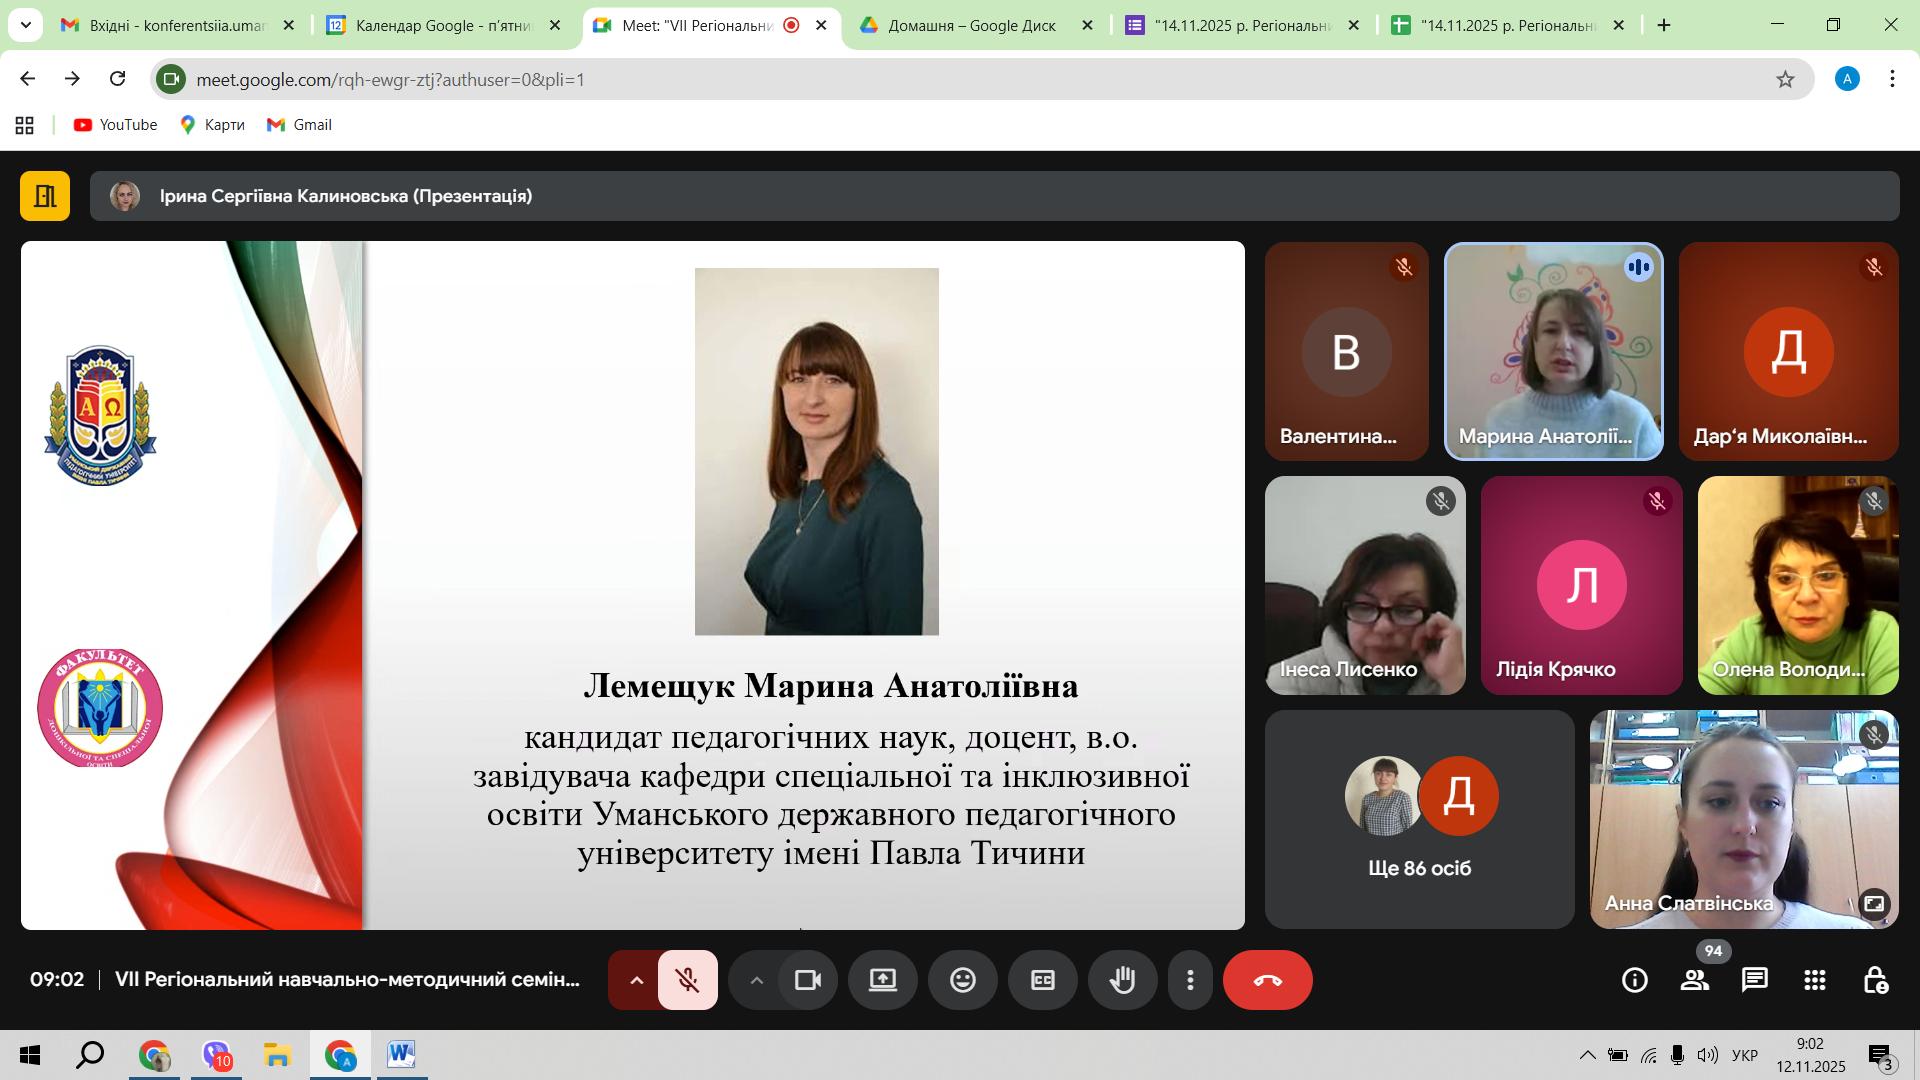Leave the call with red hang-up button
This screenshot has width=1920, height=1080.
coord(1267,980)
